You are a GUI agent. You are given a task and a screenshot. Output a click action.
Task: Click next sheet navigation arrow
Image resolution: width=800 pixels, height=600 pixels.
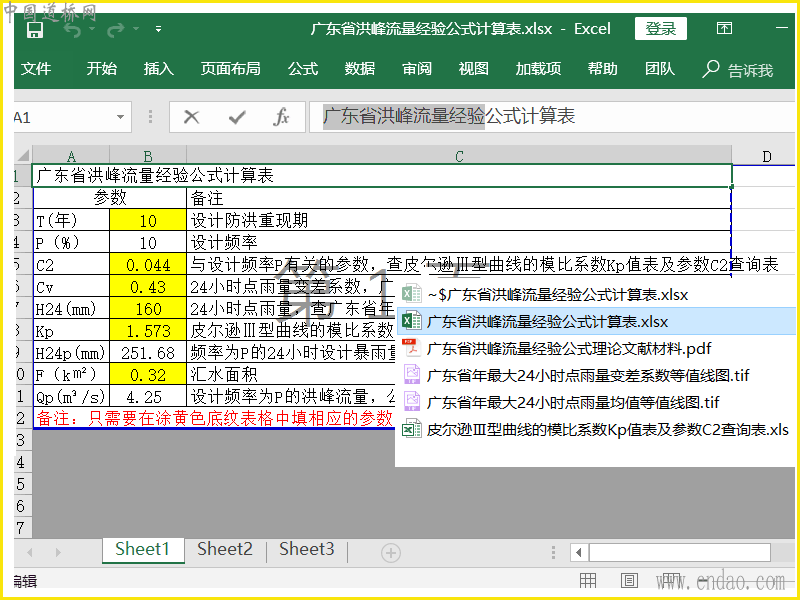[x=58, y=552]
